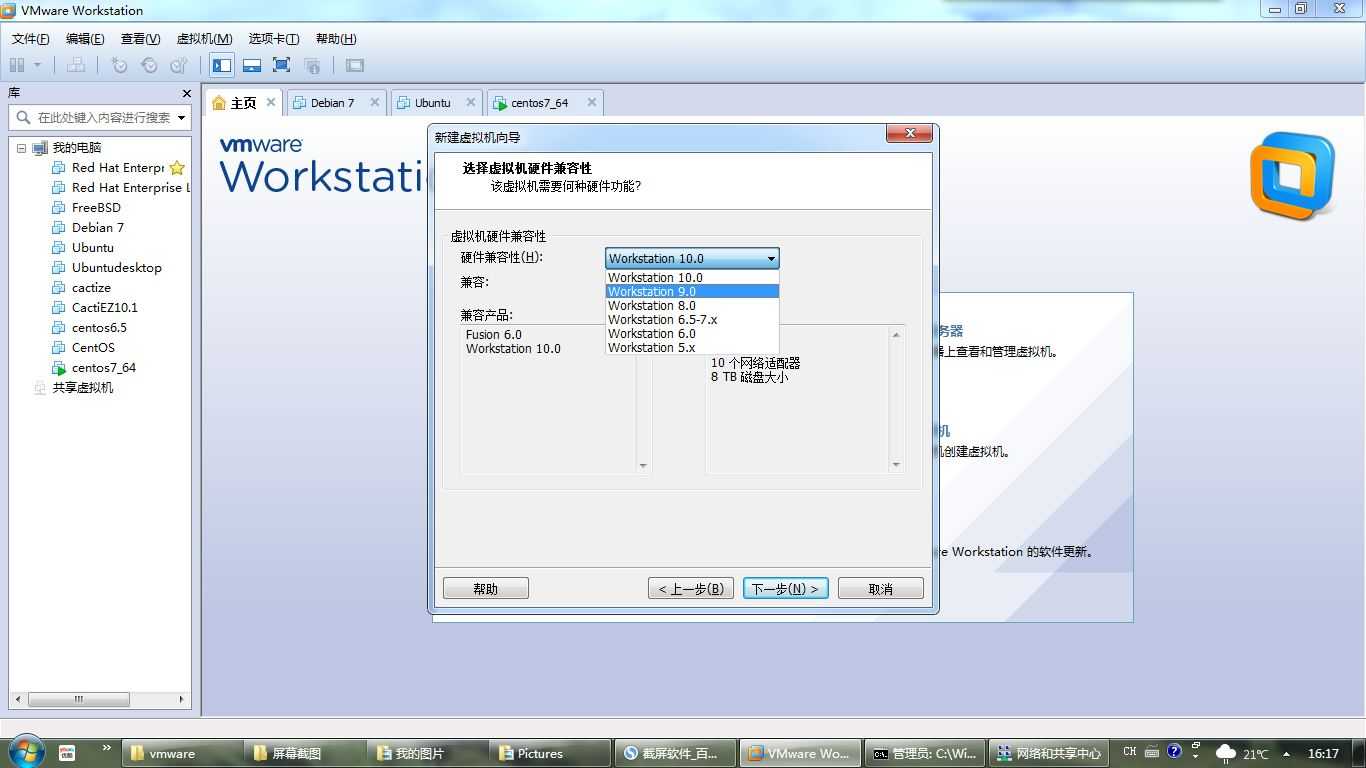Screen dimensions: 1366x768
Task: Open the VM menu
Action: pos(205,39)
